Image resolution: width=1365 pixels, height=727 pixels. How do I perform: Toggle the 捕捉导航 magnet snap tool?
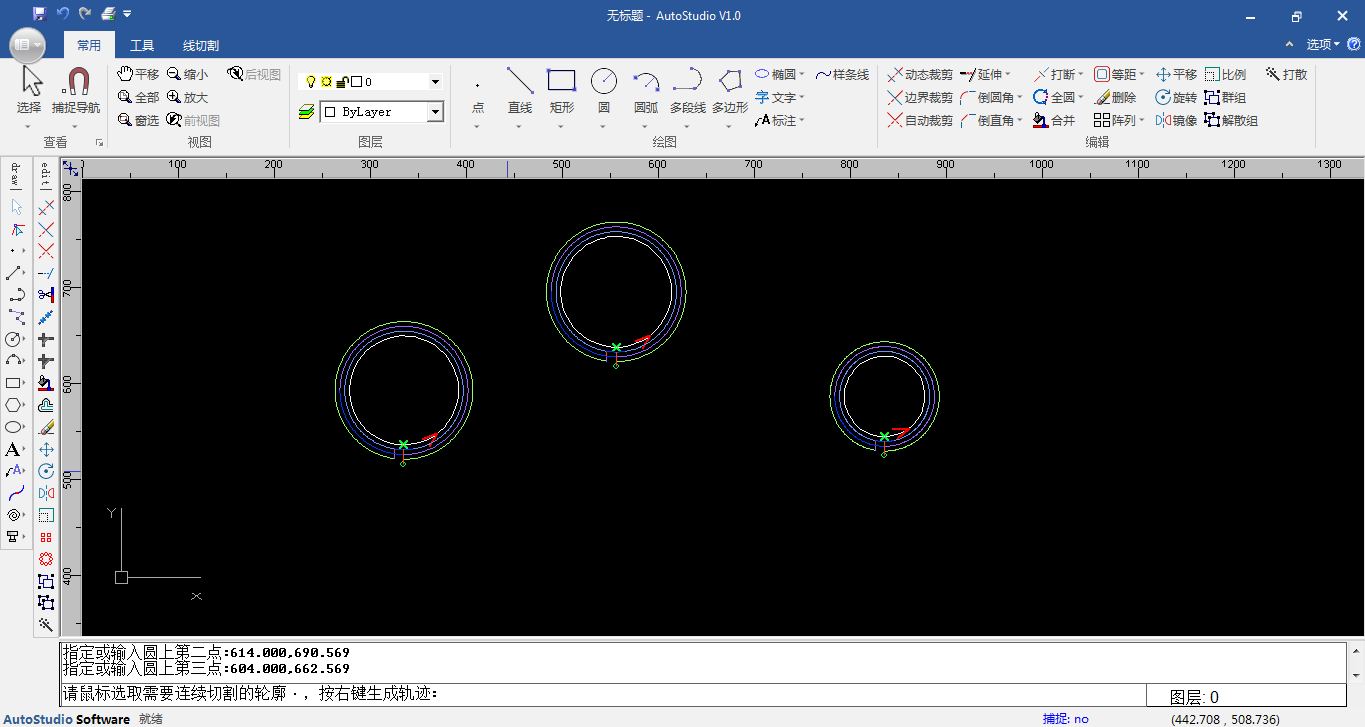click(76, 91)
